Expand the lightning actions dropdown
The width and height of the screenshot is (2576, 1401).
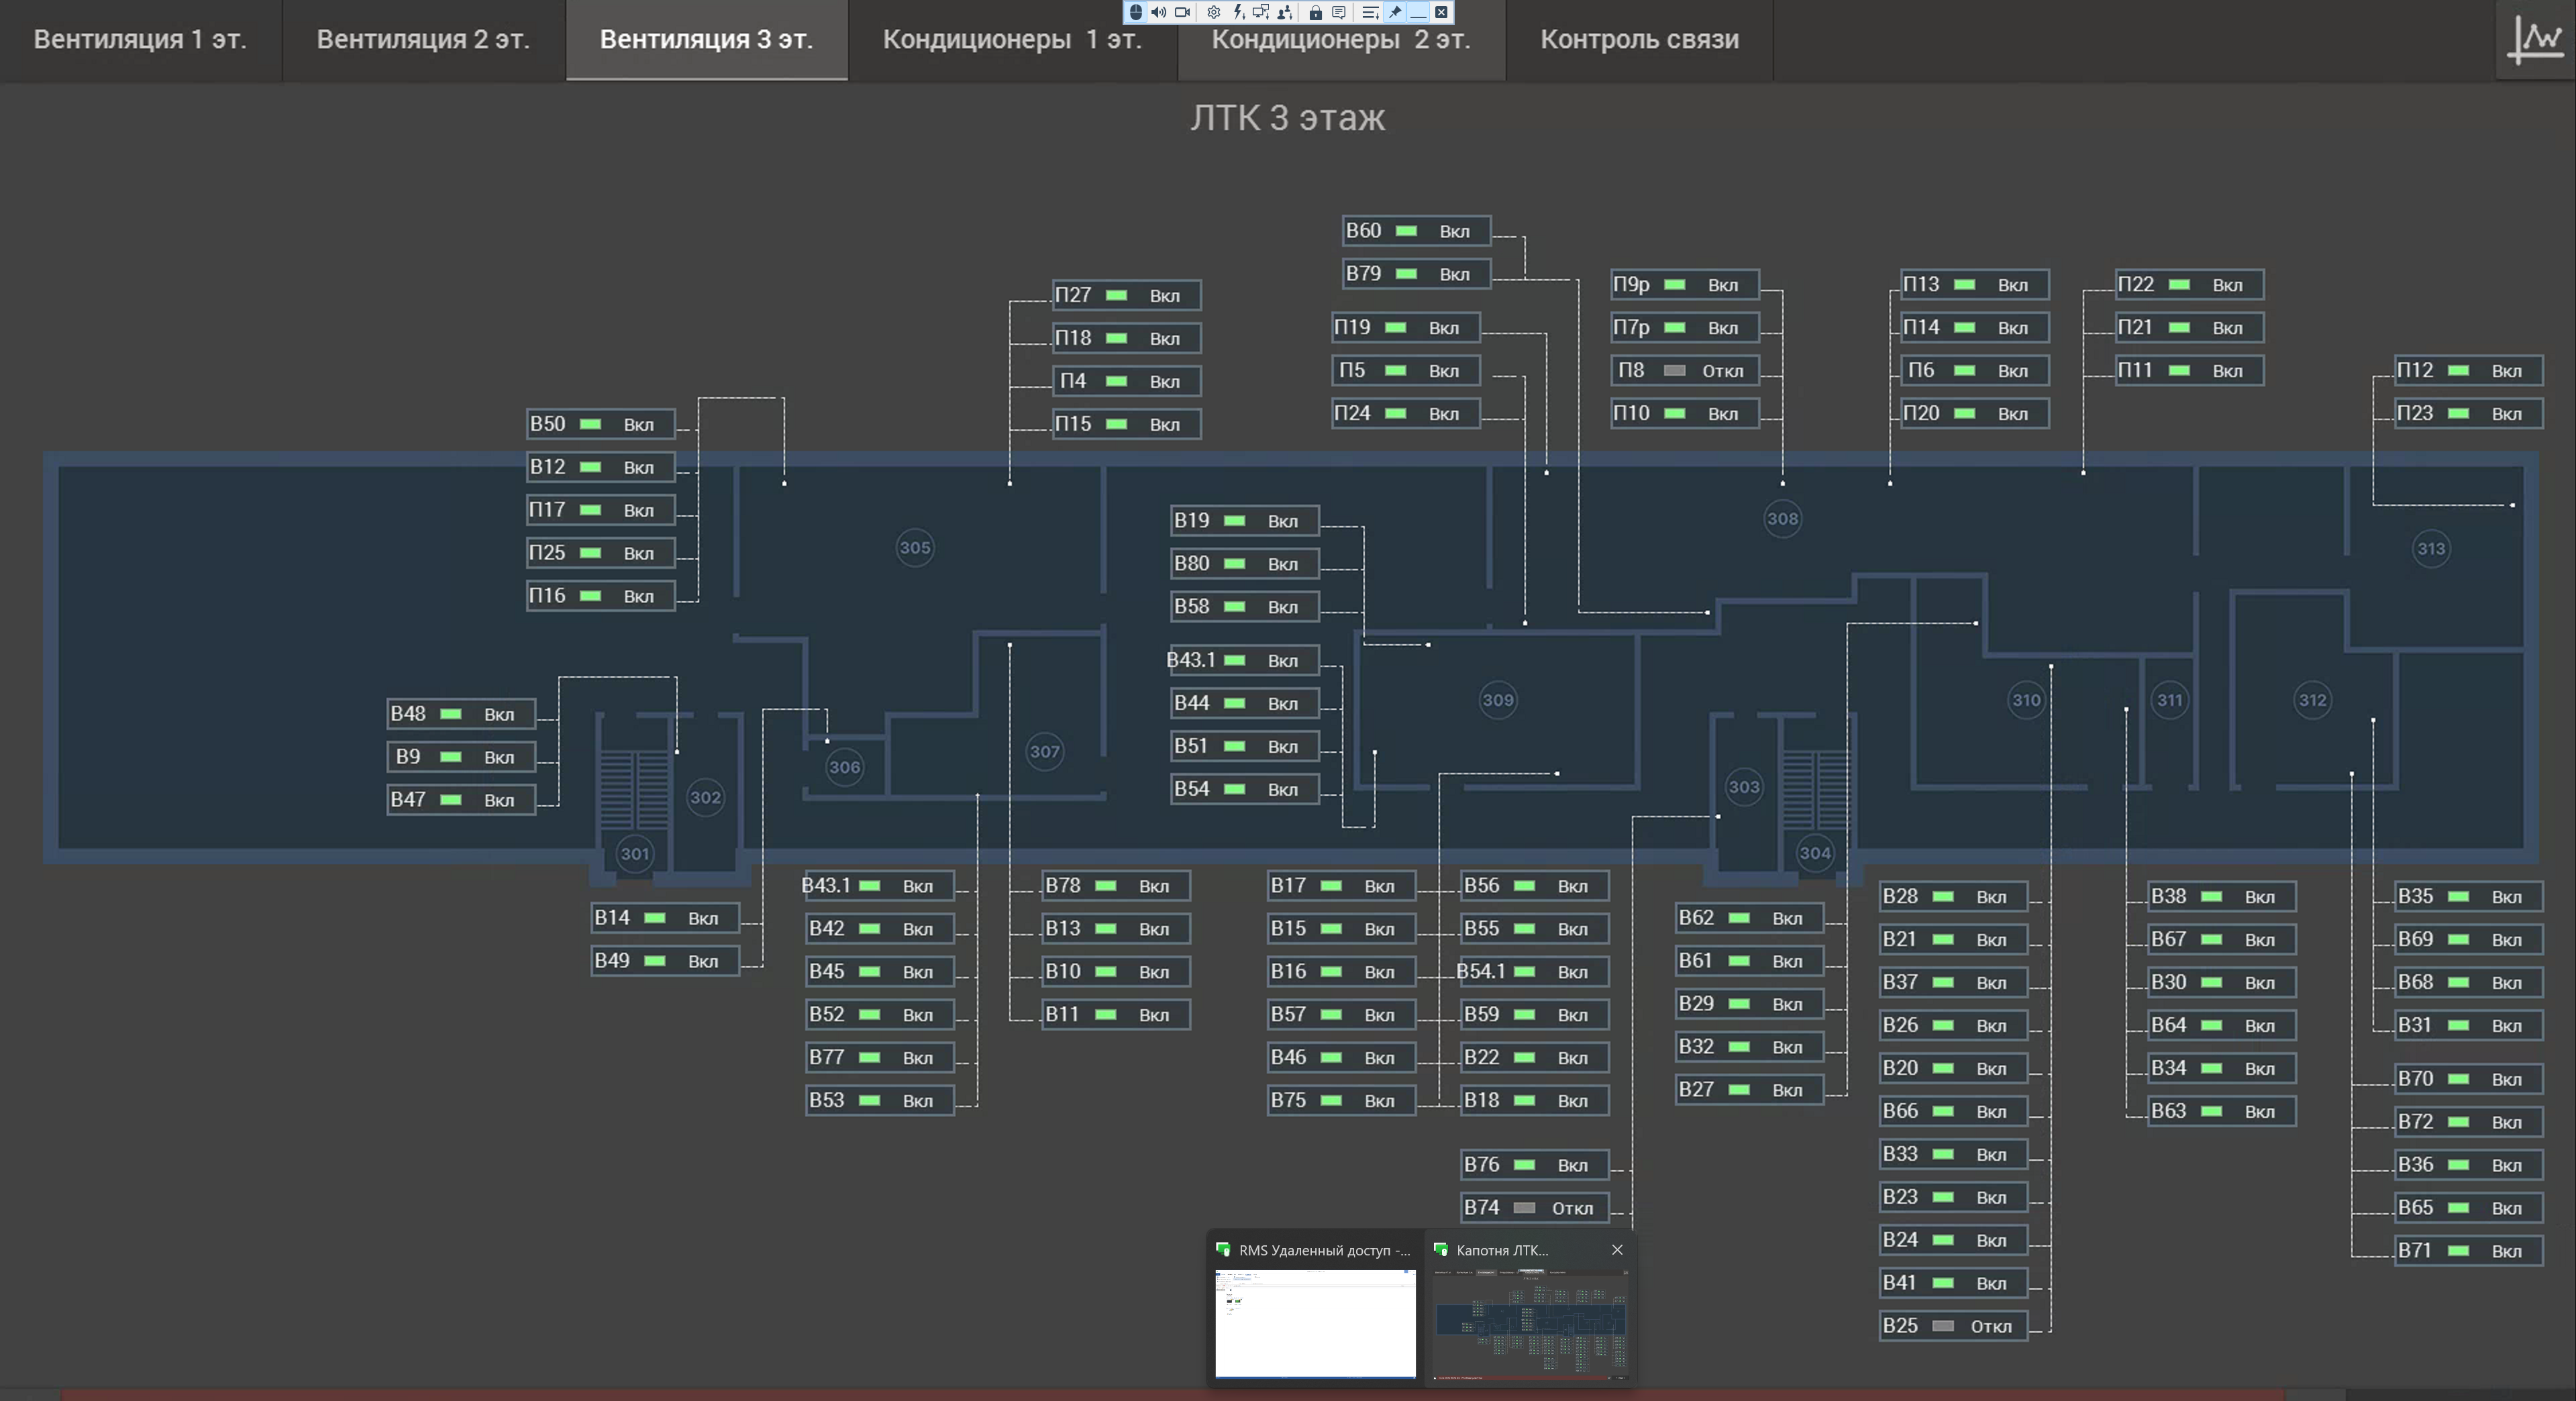click(1238, 12)
